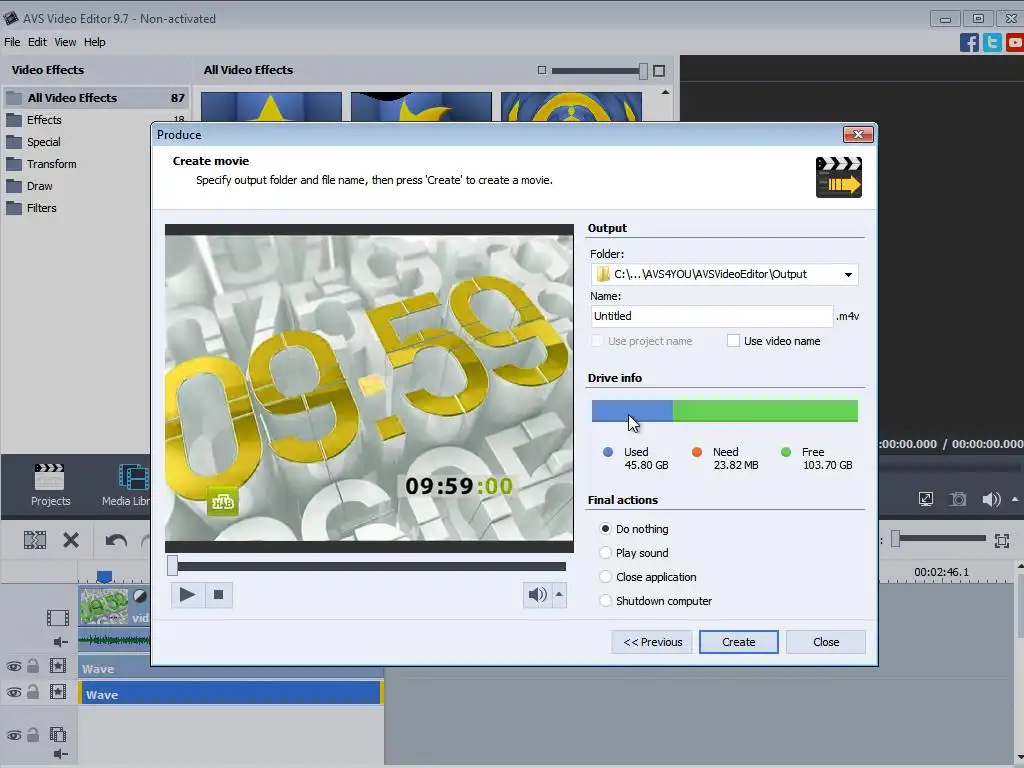The image size is (1024, 768).
Task: Click the blue timeline playhead marker
Action: click(x=104, y=577)
